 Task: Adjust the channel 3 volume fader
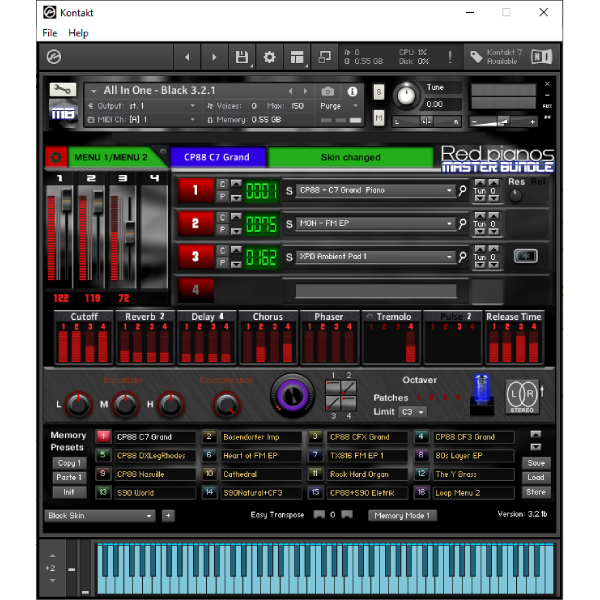click(130, 232)
